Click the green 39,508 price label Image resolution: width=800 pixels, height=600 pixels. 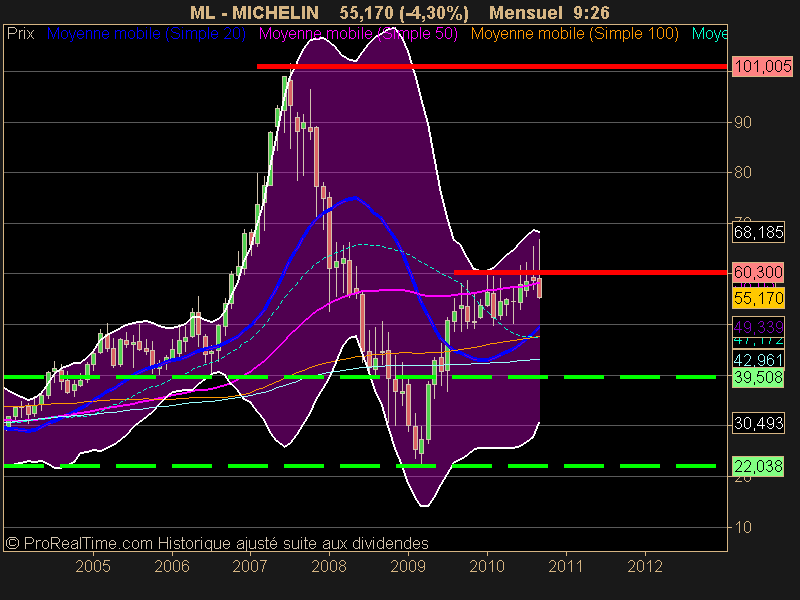pyautogui.click(x=758, y=378)
